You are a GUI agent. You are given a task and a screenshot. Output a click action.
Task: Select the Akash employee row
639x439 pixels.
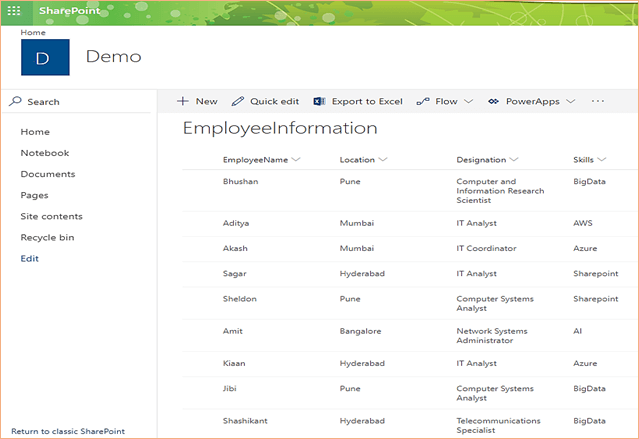point(410,249)
